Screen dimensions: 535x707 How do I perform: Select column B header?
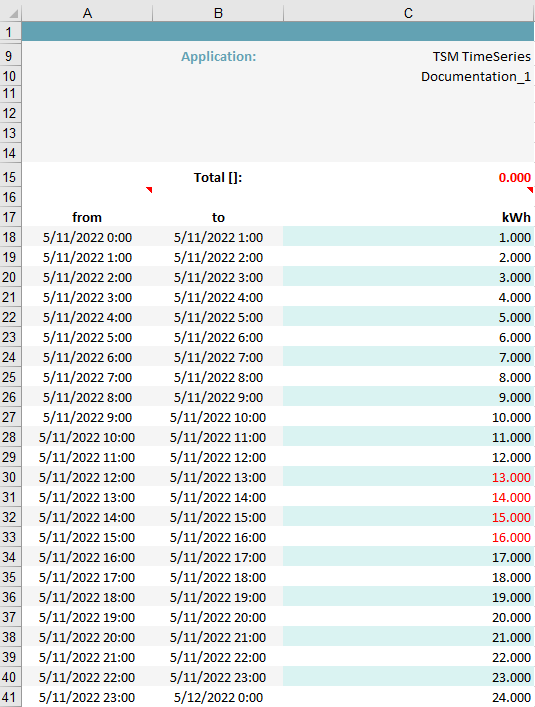tap(218, 13)
